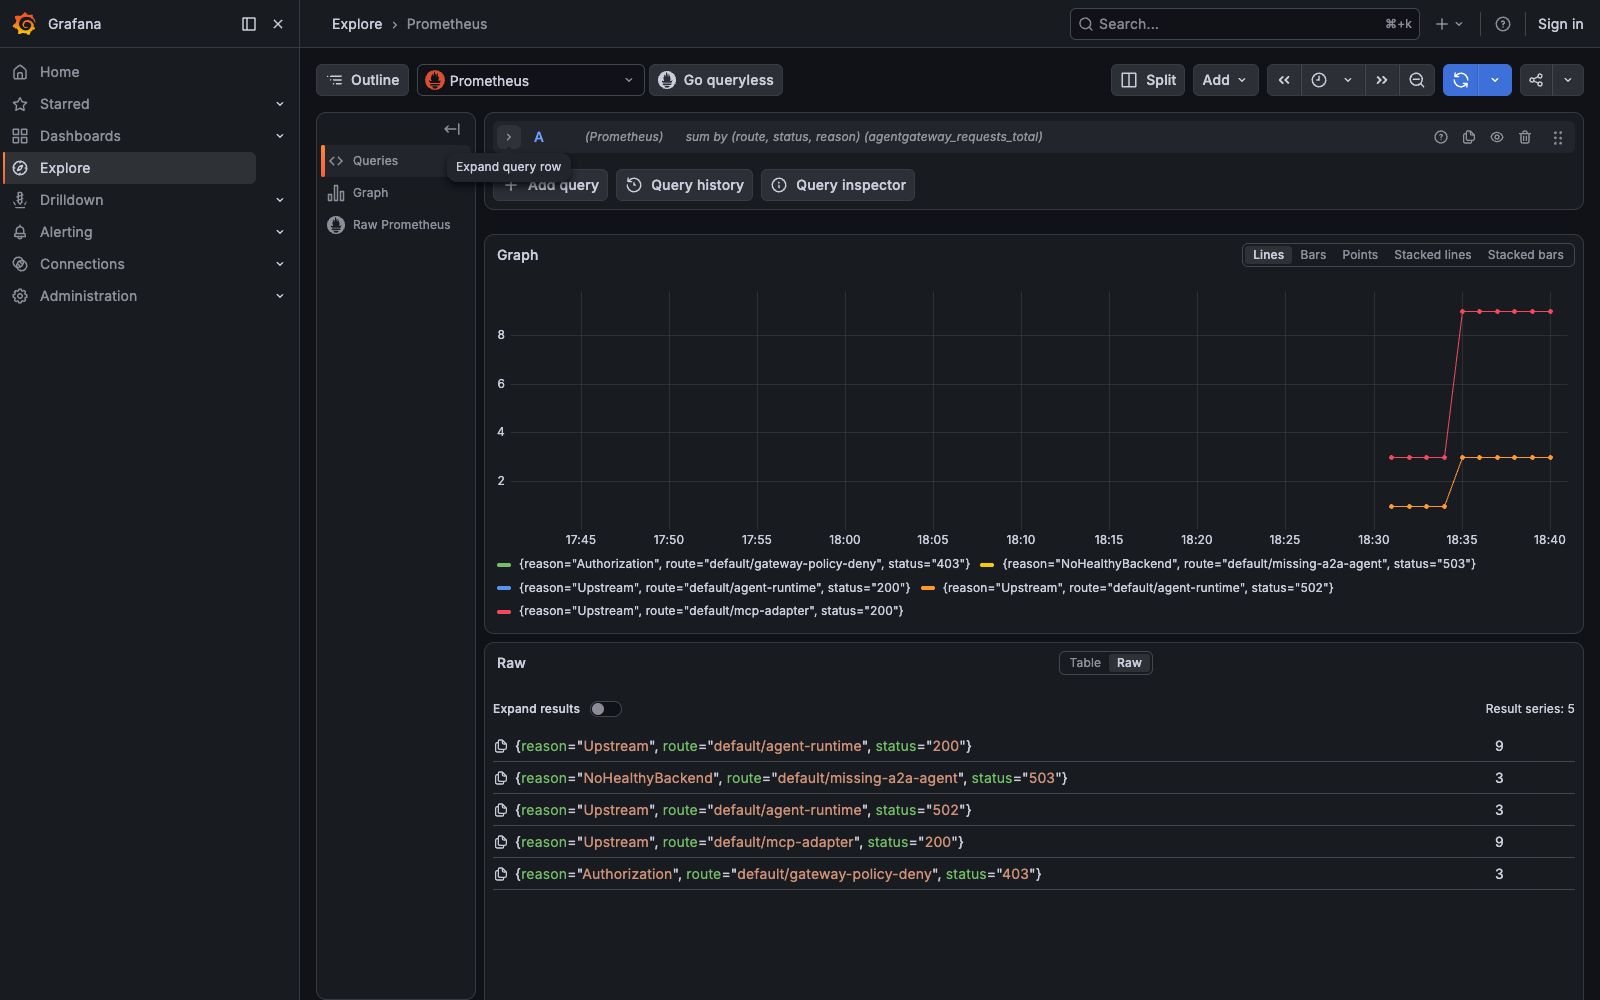Open time range dropdown chevron

(x=1348, y=80)
